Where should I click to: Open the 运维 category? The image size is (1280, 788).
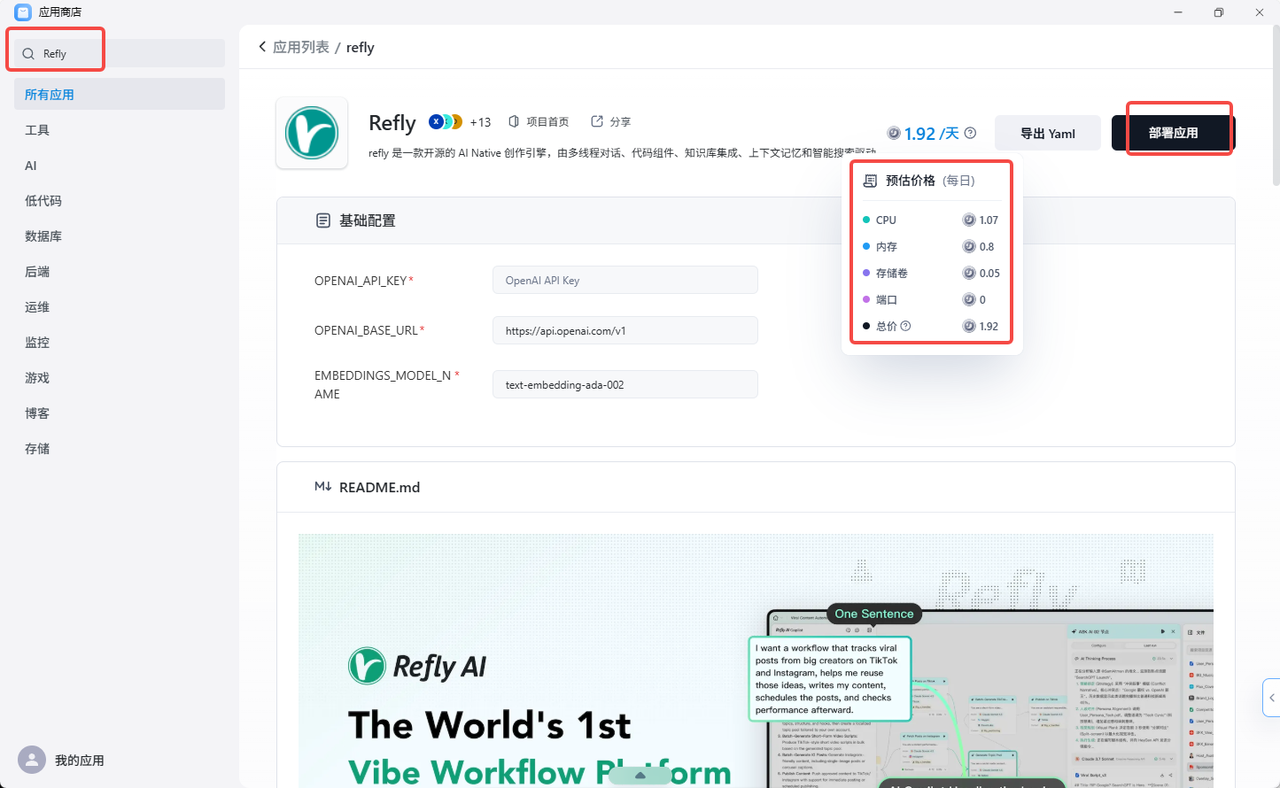pos(119,307)
